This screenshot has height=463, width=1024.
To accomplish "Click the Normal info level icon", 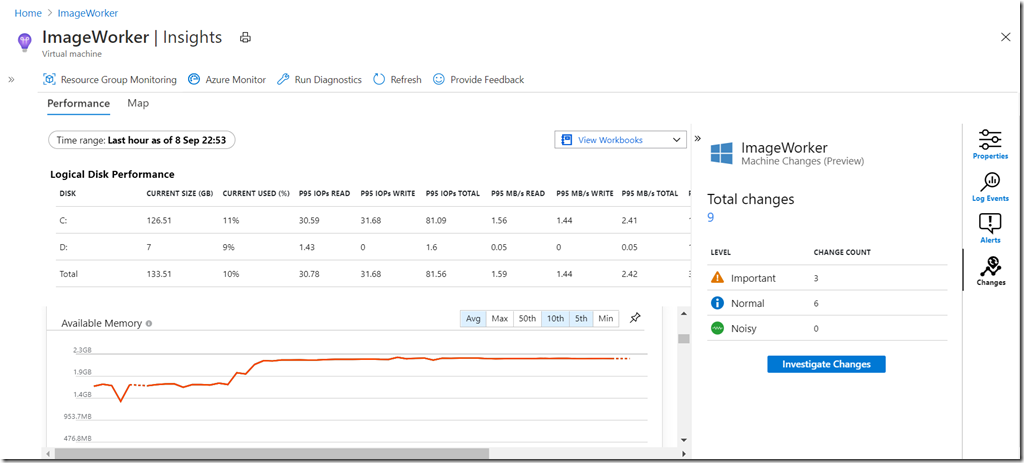I will (x=717, y=303).
